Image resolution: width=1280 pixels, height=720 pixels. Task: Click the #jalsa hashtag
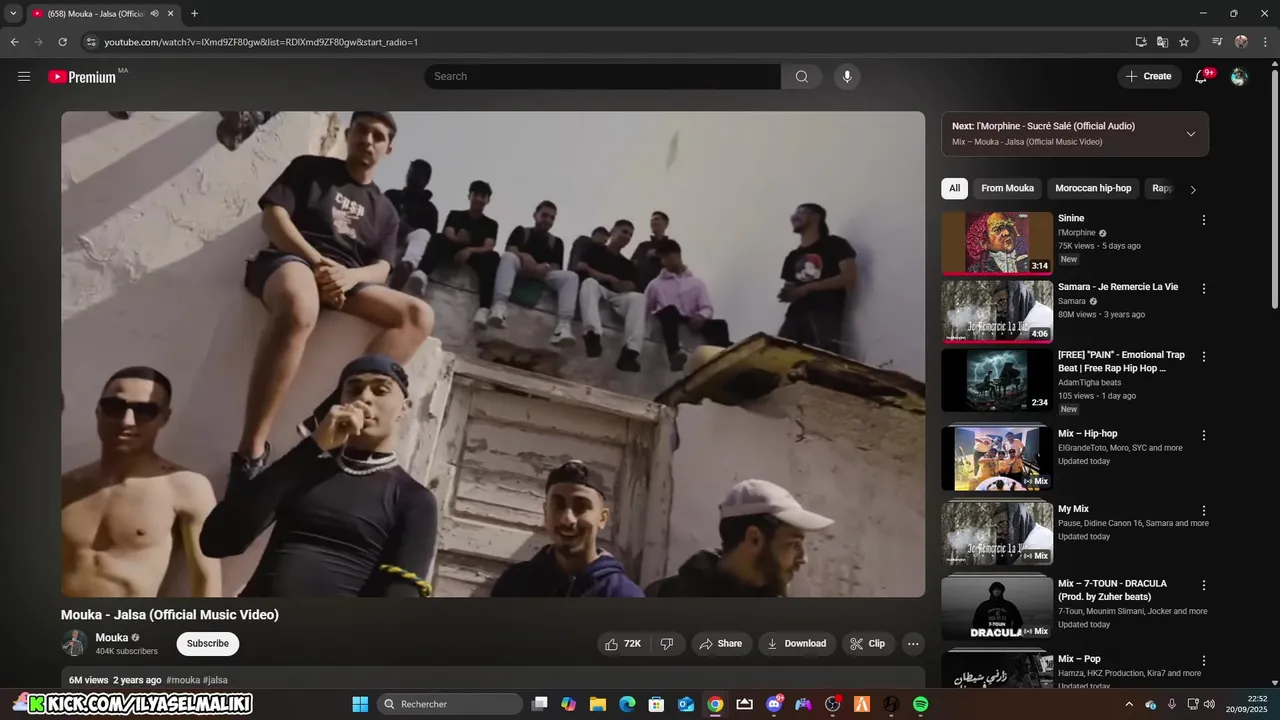(x=215, y=680)
